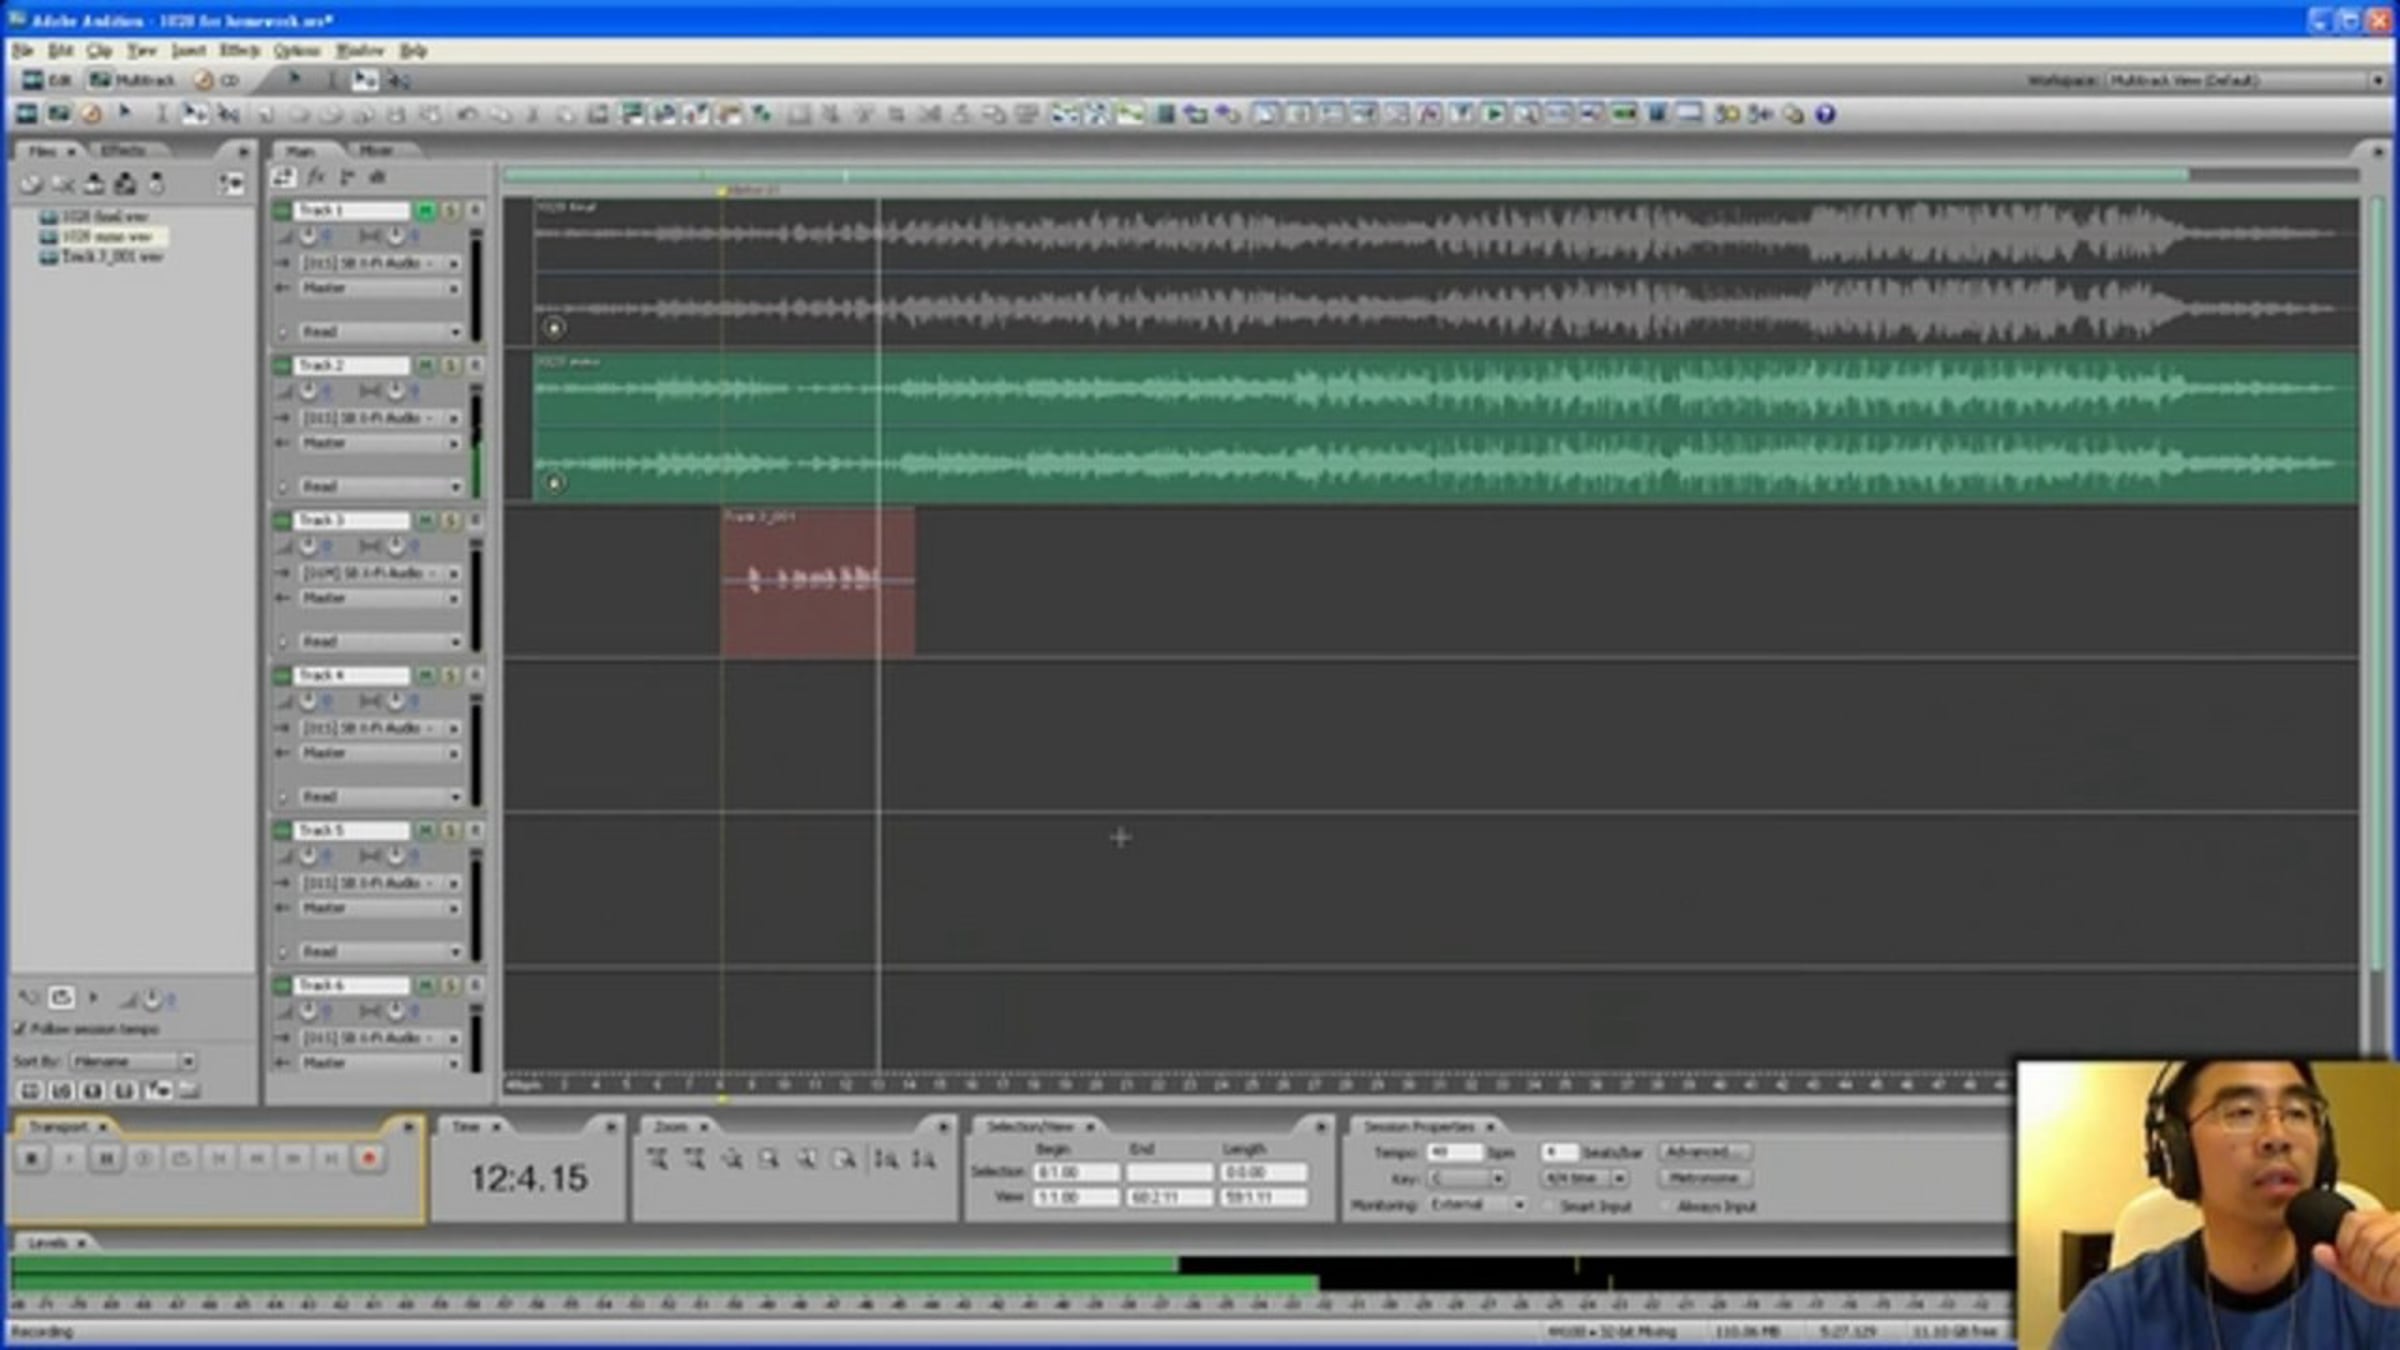The width and height of the screenshot is (2400, 1350).
Task: Show FX controls via fx icon
Action: point(316,178)
